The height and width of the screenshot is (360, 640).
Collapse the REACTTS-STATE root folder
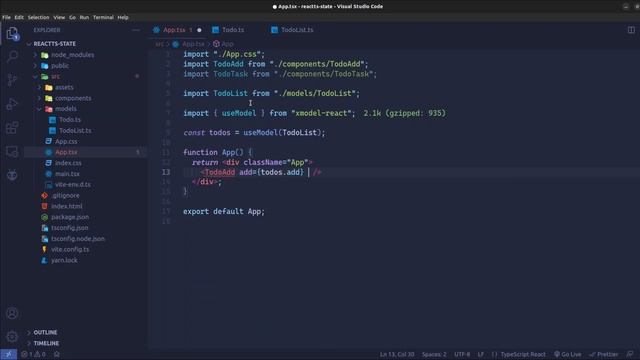coord(55,44)
